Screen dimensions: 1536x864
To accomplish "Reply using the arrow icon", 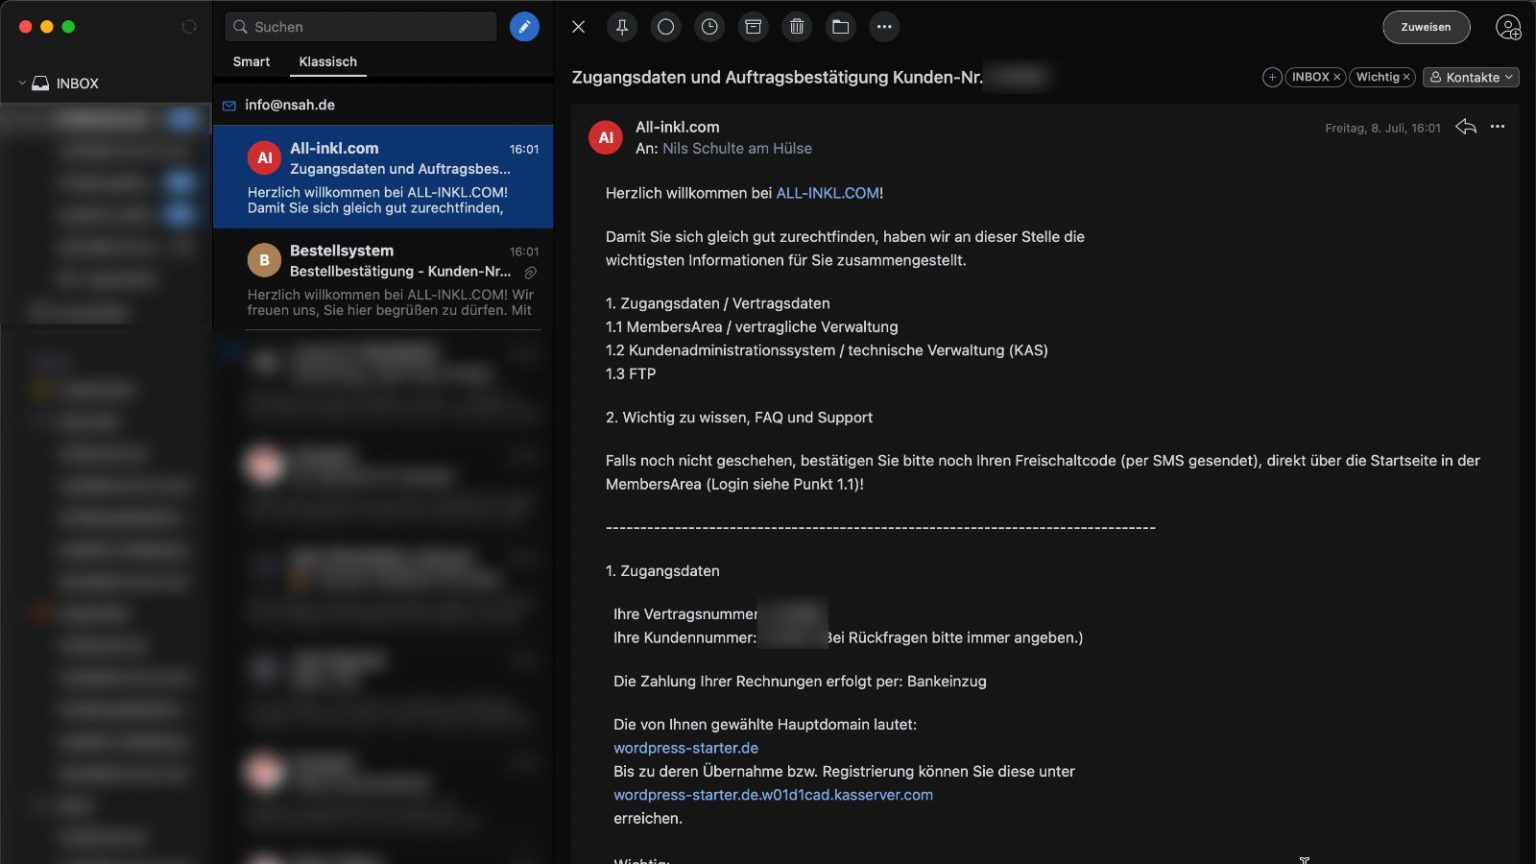I will [x=1466, y=127].
